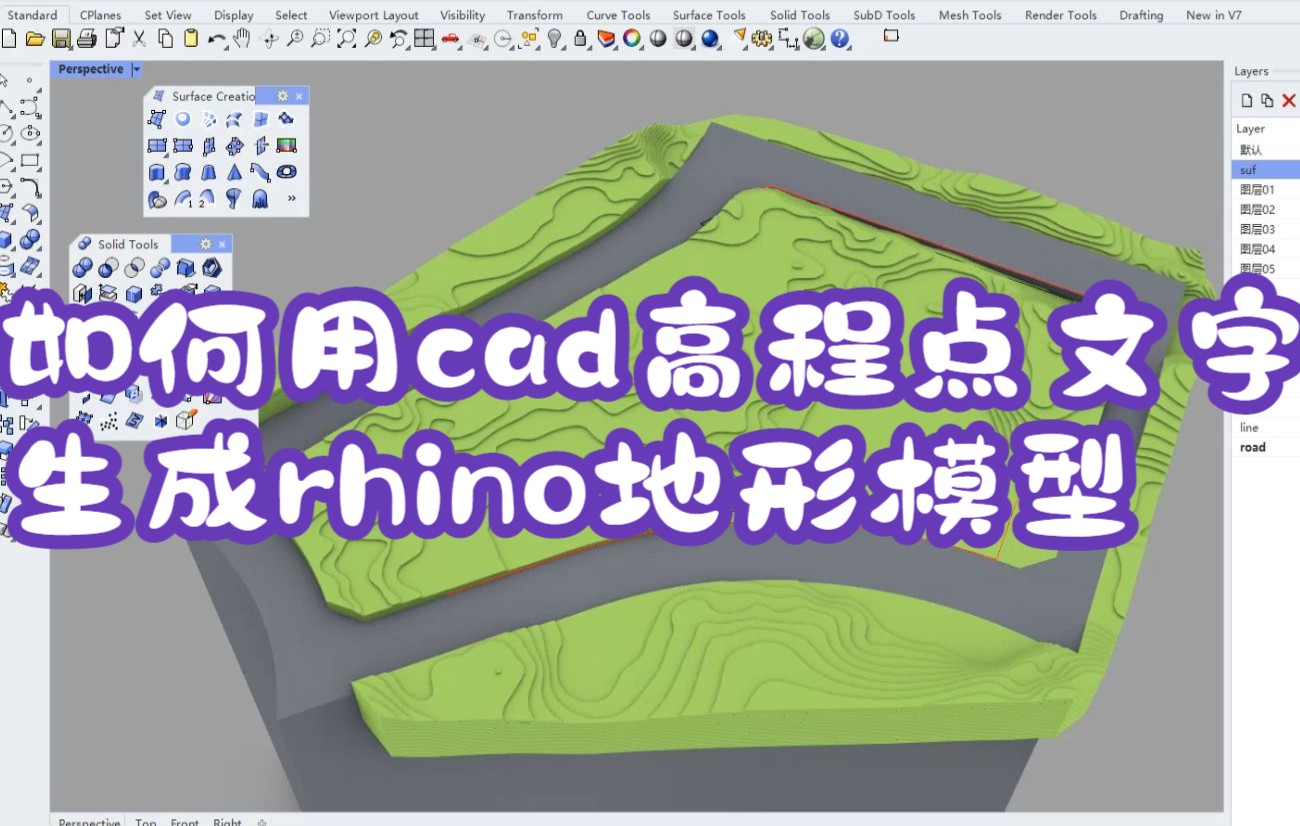
Task: Click the red car Set View icon
Action: tap(451, 40)
